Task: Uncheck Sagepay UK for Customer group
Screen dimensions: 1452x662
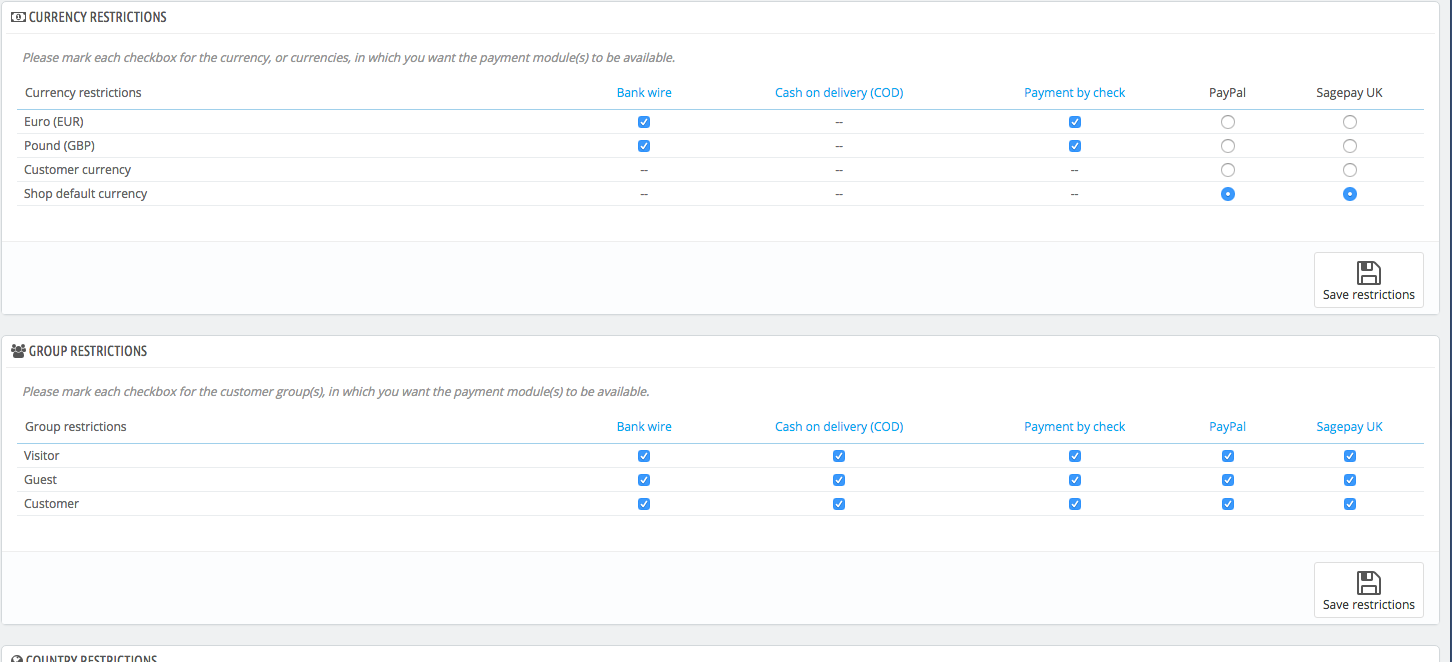Action: point(1350,504)
